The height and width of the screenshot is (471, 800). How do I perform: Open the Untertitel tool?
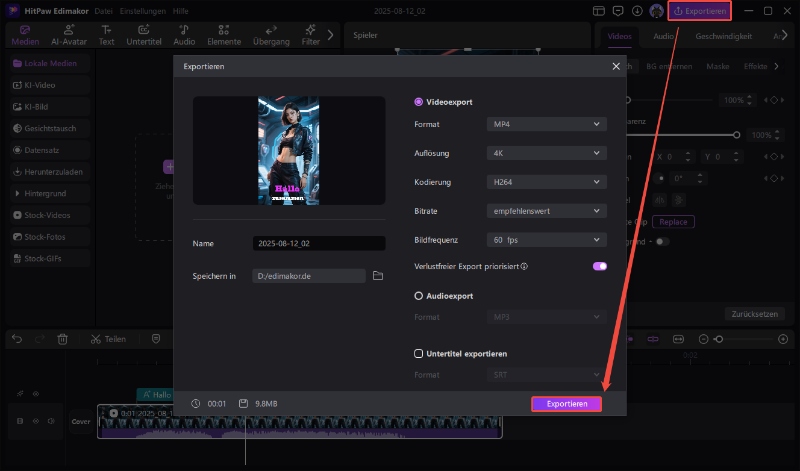coord(144,36)
